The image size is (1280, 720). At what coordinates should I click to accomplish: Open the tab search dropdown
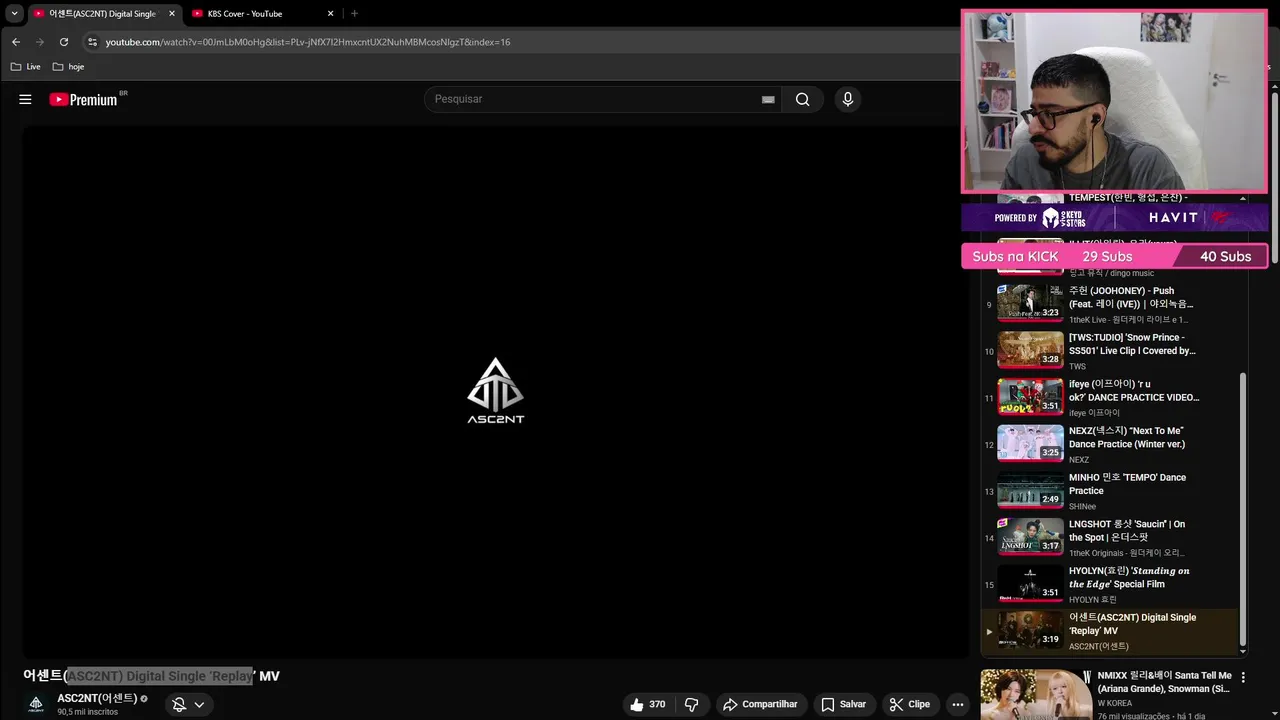point(14,14)
